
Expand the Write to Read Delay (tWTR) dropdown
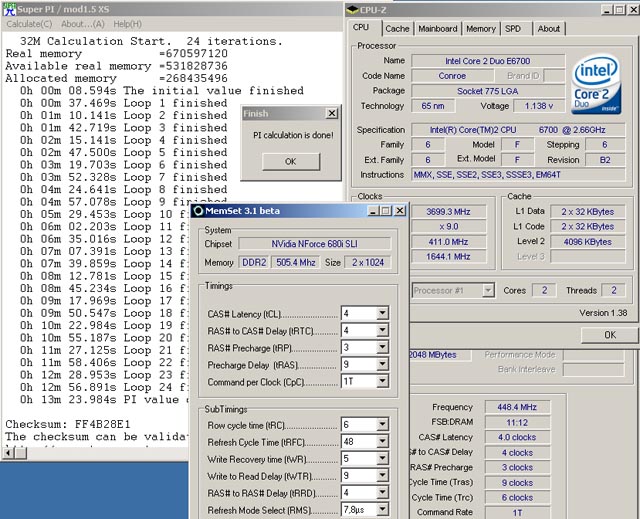pos(382,475)
